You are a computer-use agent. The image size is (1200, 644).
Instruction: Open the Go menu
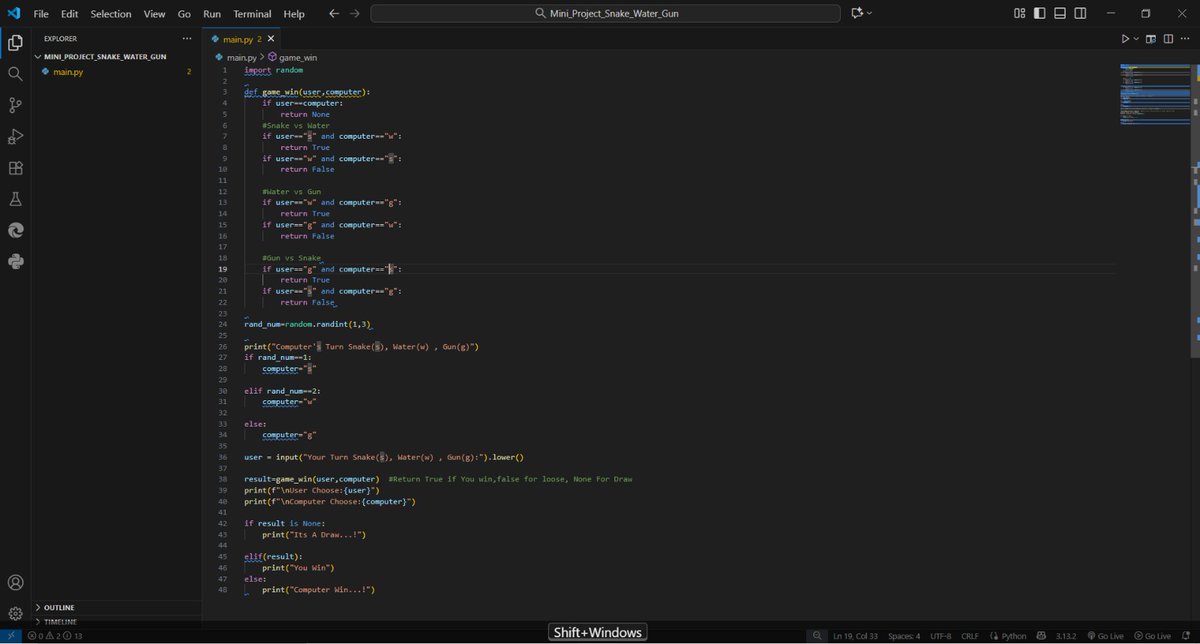coord(184,14)
